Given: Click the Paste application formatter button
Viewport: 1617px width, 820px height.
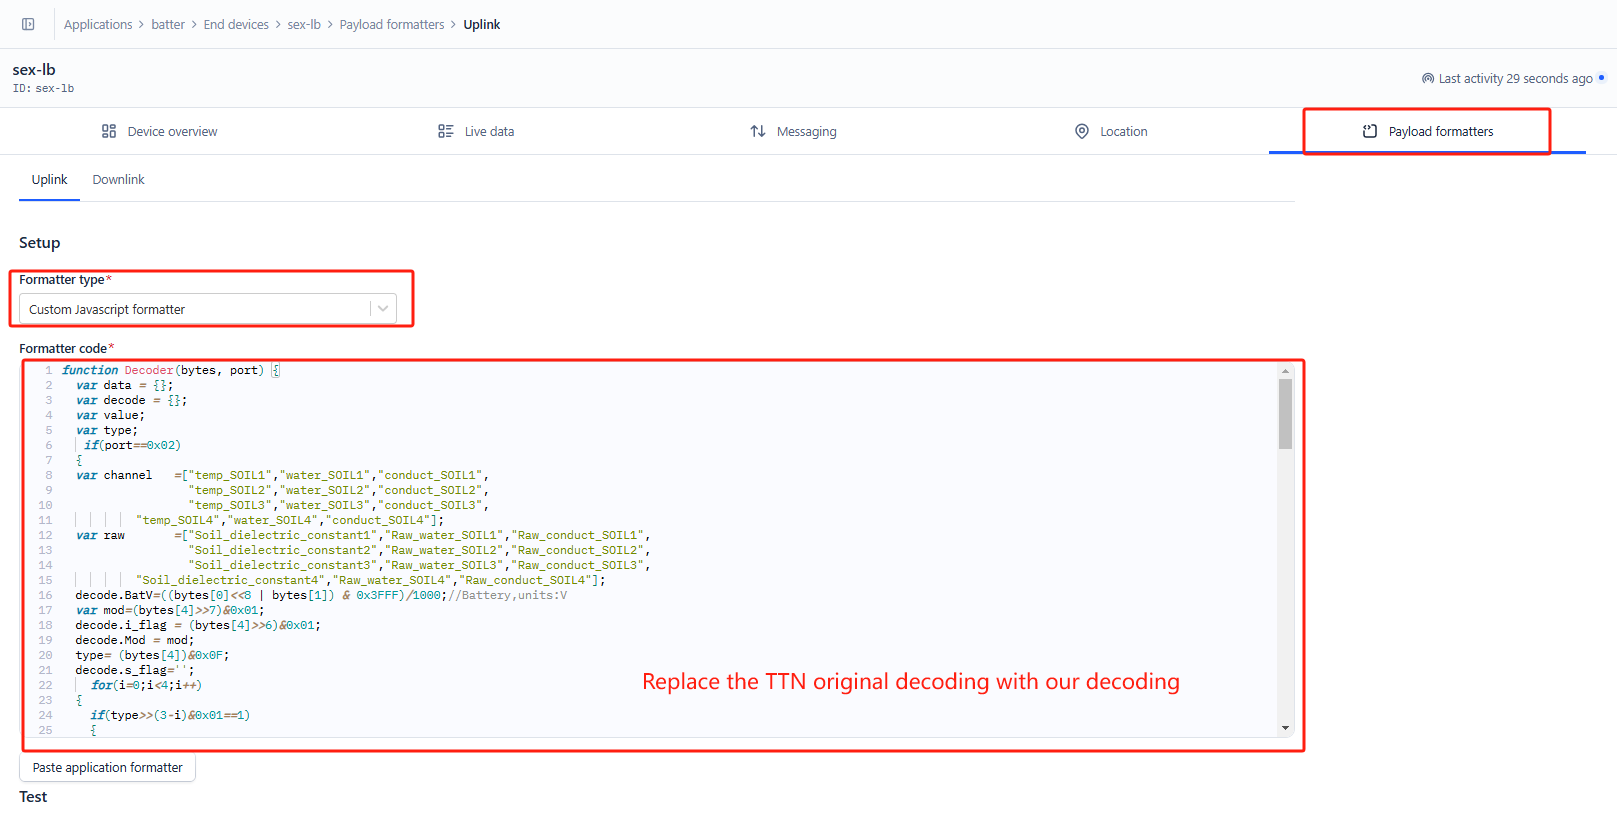Looking at the screenshot, I should [x=108, y=768].
